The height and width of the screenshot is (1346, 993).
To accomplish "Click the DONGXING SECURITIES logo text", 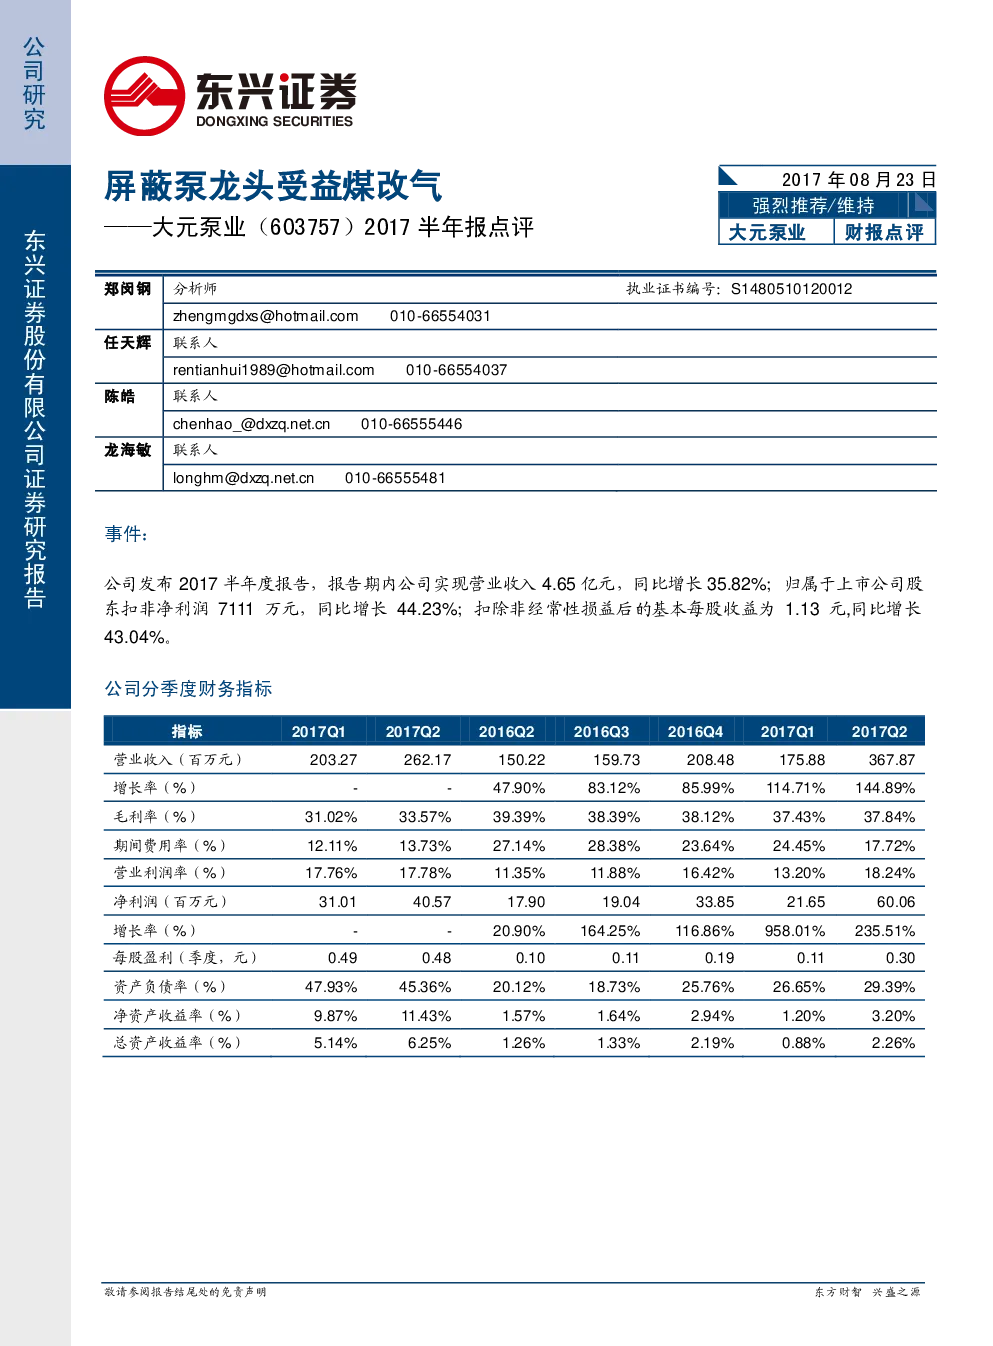I will tap(274, 121).
